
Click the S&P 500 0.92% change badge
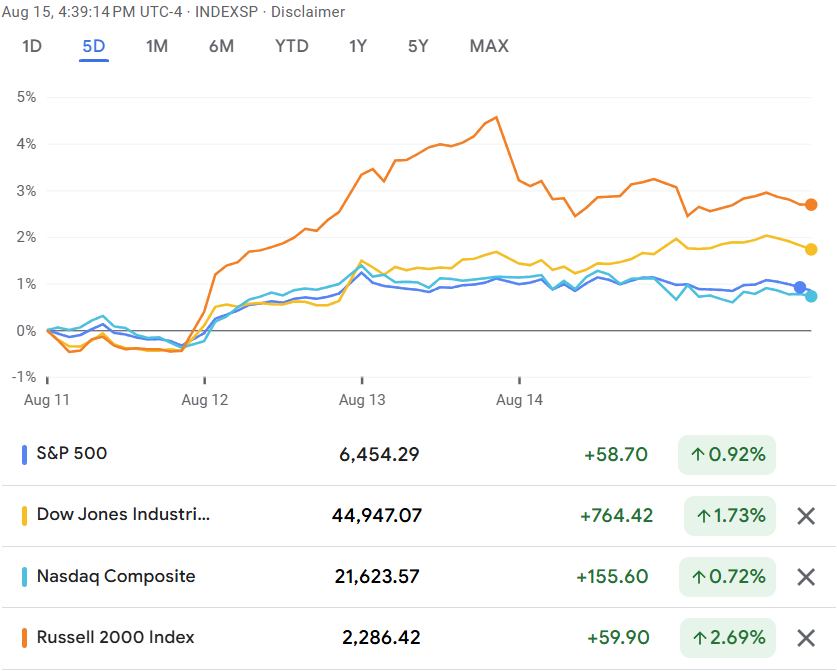(727, 455)
